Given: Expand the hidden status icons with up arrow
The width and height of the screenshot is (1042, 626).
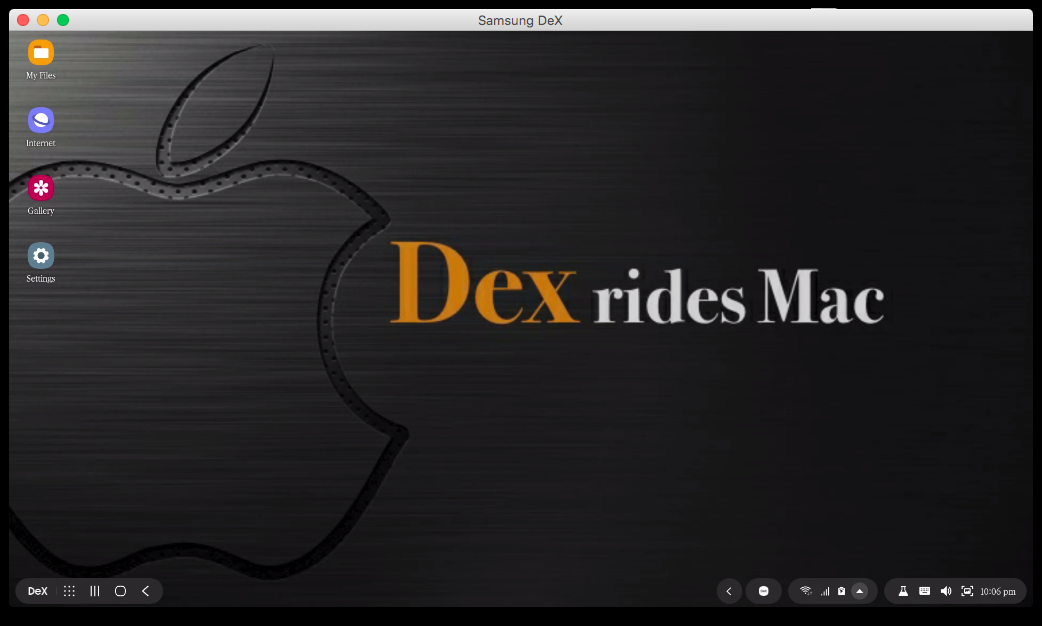Looking at the screenshot, I should click(859, 591).
